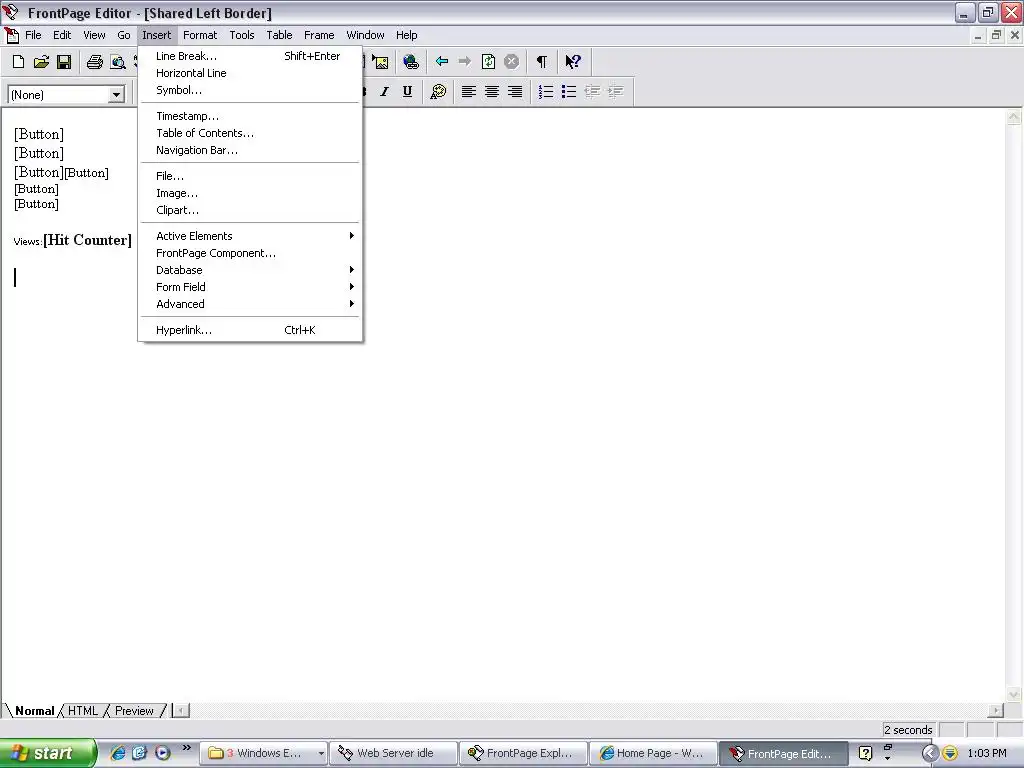Expand the Database submenu
Viewport: 1024px width, 768px height.
point(250,270)
